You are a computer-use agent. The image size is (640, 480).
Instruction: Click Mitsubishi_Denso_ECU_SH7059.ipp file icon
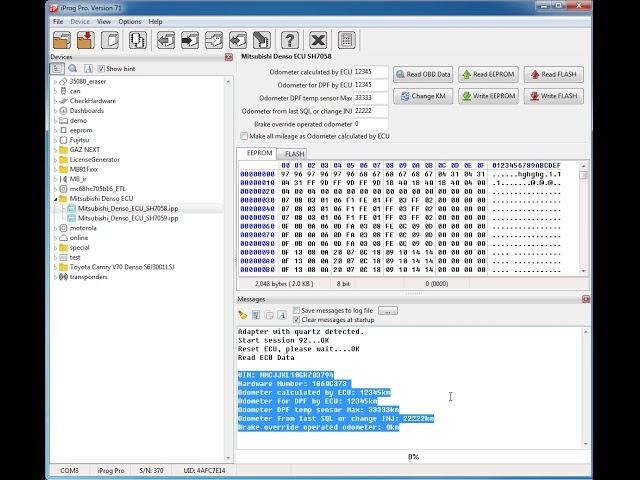(x=71, y=218)
